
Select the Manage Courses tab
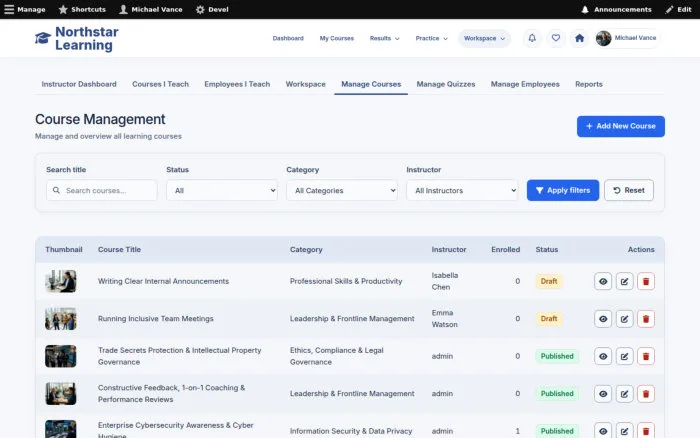click(371, 84)
